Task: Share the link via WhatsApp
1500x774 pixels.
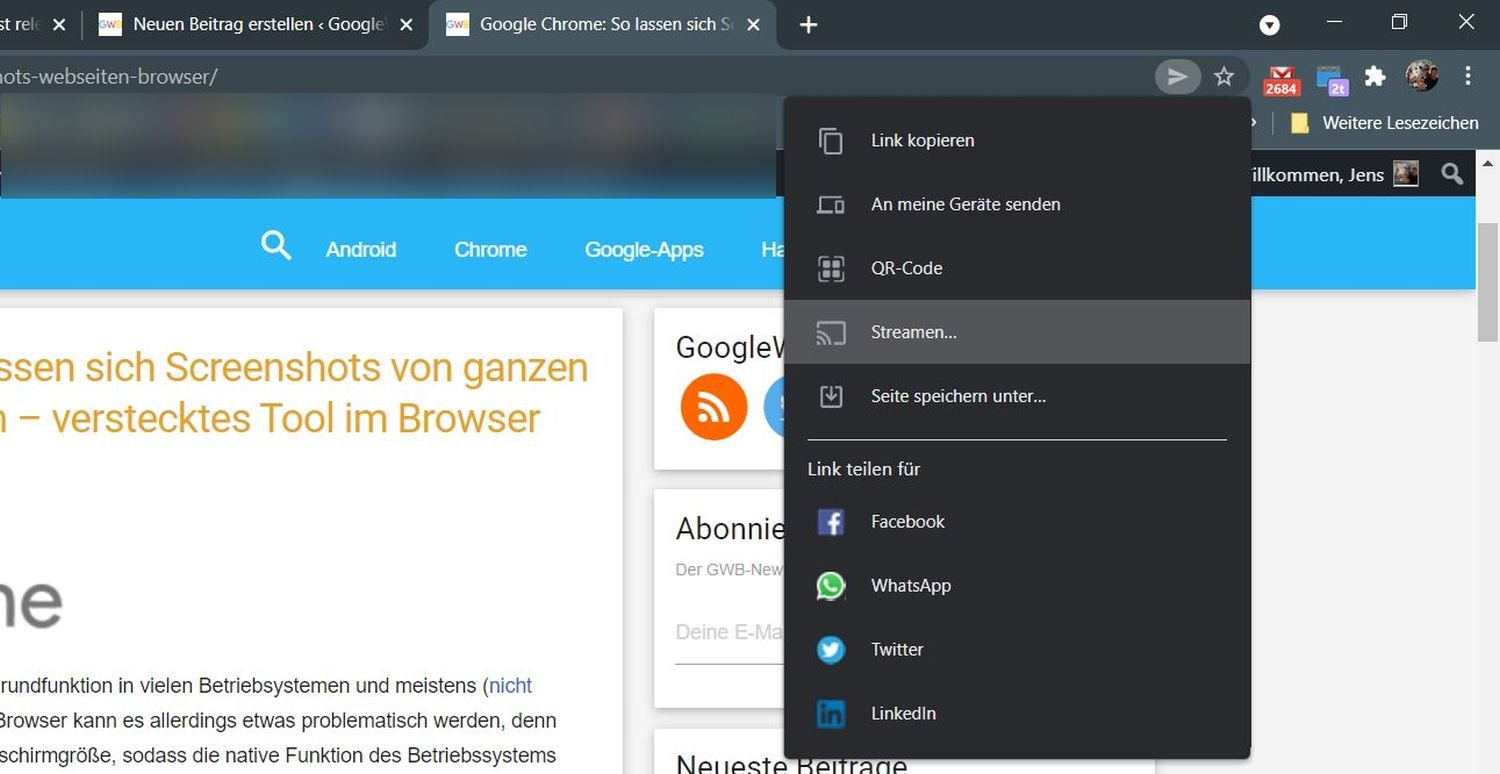Action: [x=910, y=586]
